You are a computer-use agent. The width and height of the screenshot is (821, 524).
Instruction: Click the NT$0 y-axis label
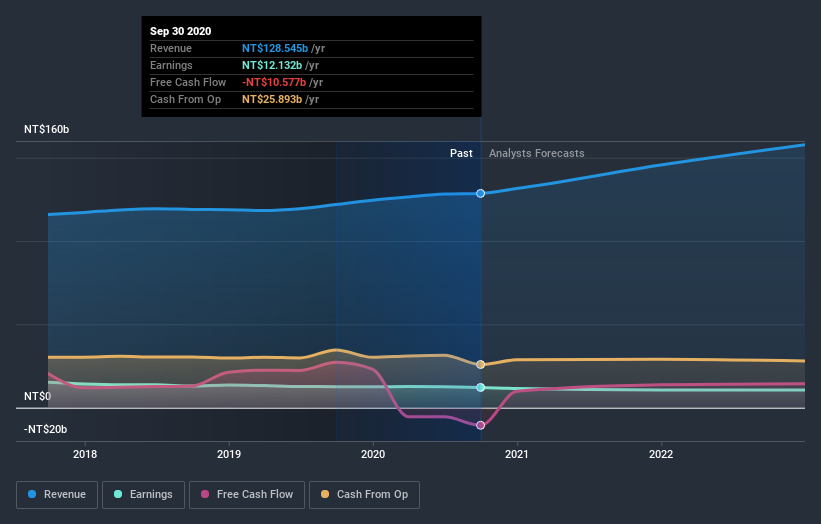[x=38, y=396]
